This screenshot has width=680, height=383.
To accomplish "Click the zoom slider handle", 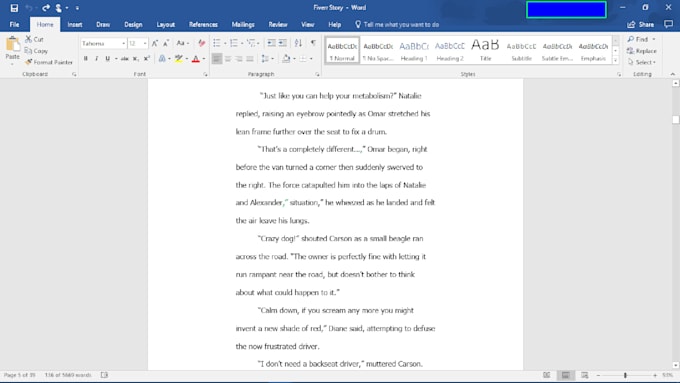I will click(625, 375).
